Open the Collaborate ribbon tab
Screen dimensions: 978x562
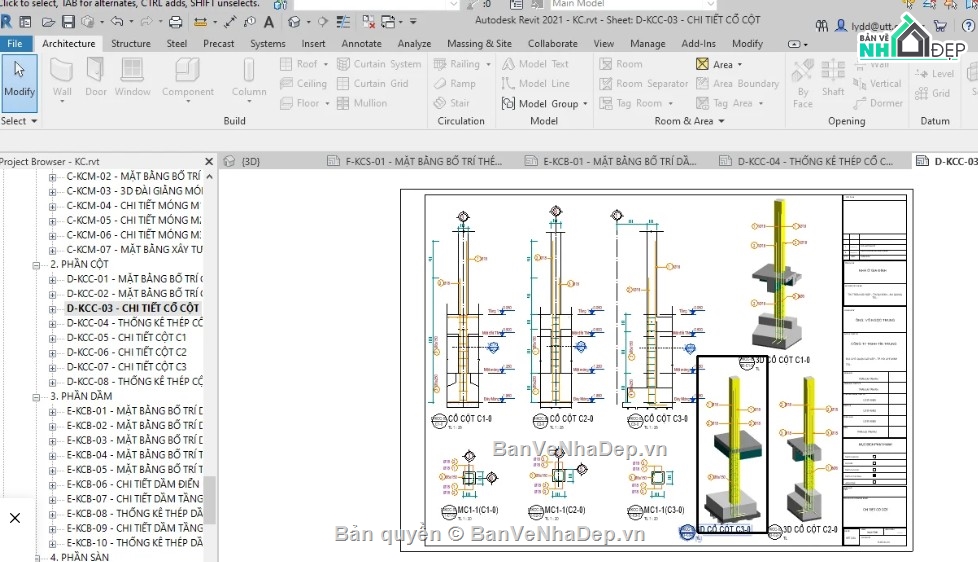pyautogui.click(x=553, y=44)
